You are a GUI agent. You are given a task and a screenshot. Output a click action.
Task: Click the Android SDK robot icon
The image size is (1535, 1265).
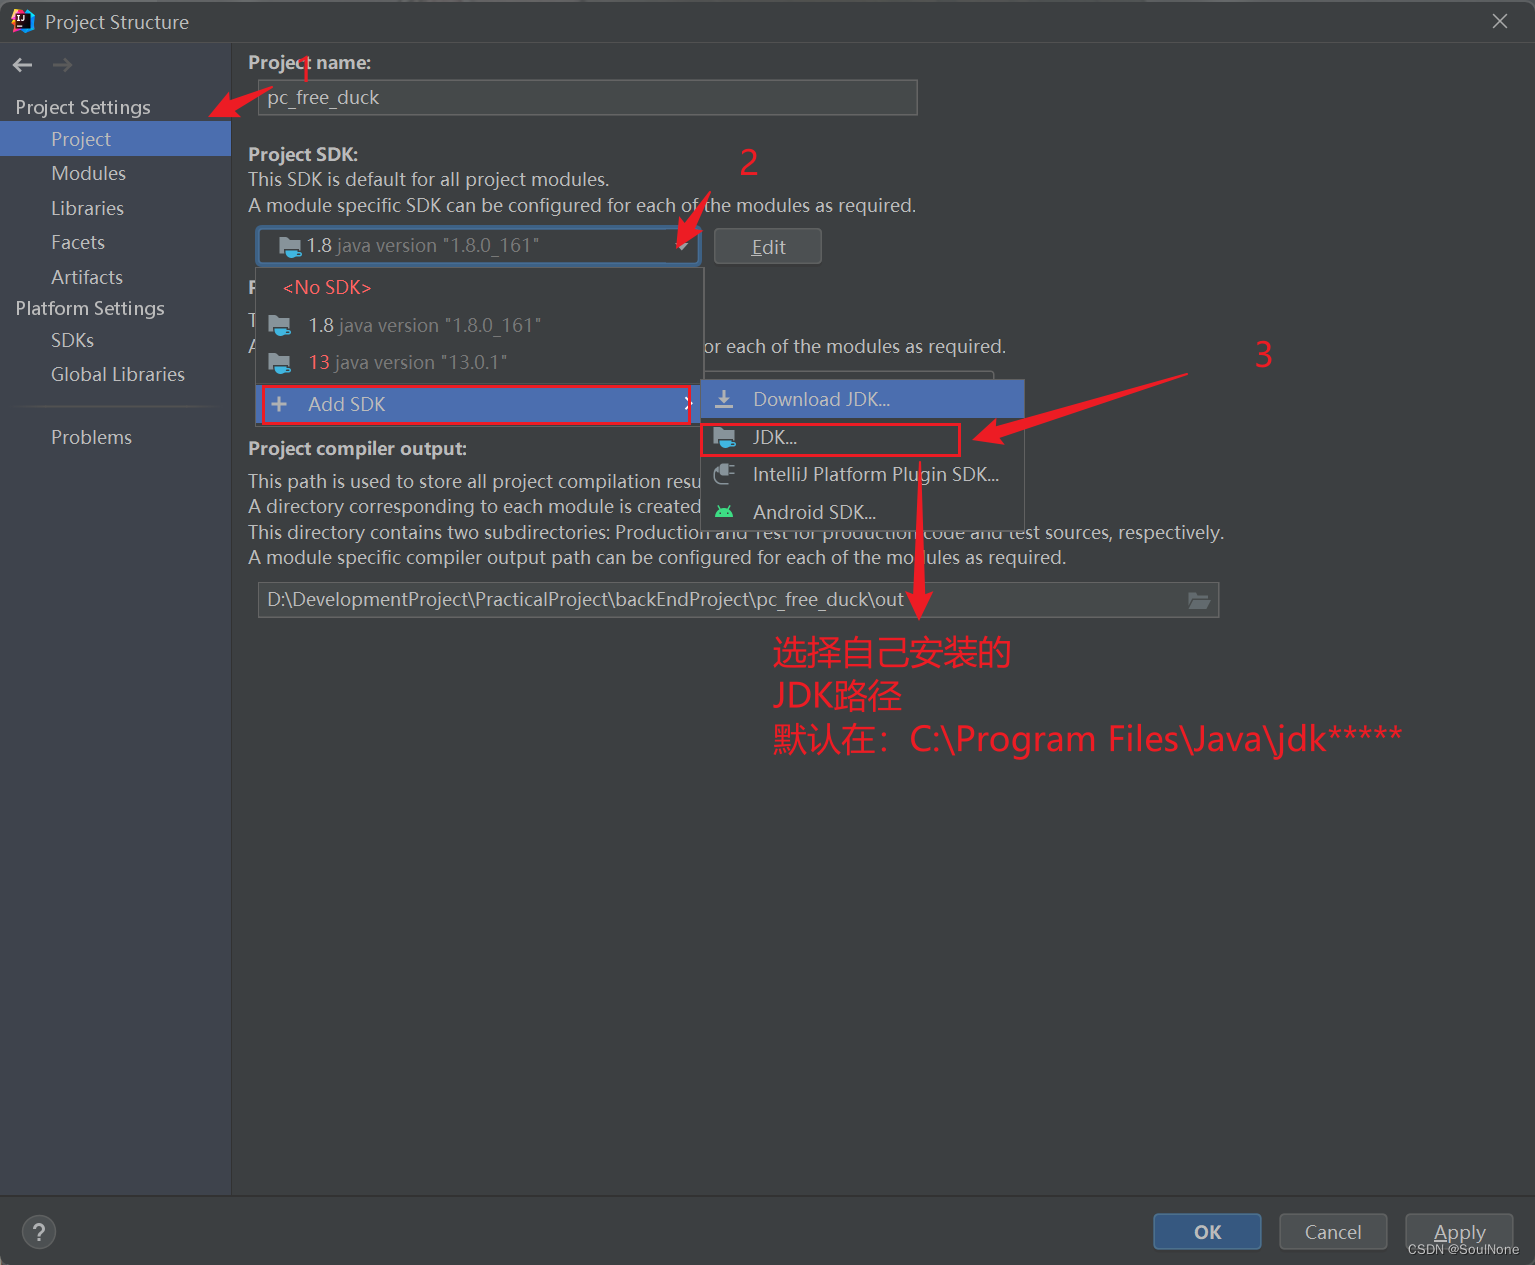pos(725,512)
